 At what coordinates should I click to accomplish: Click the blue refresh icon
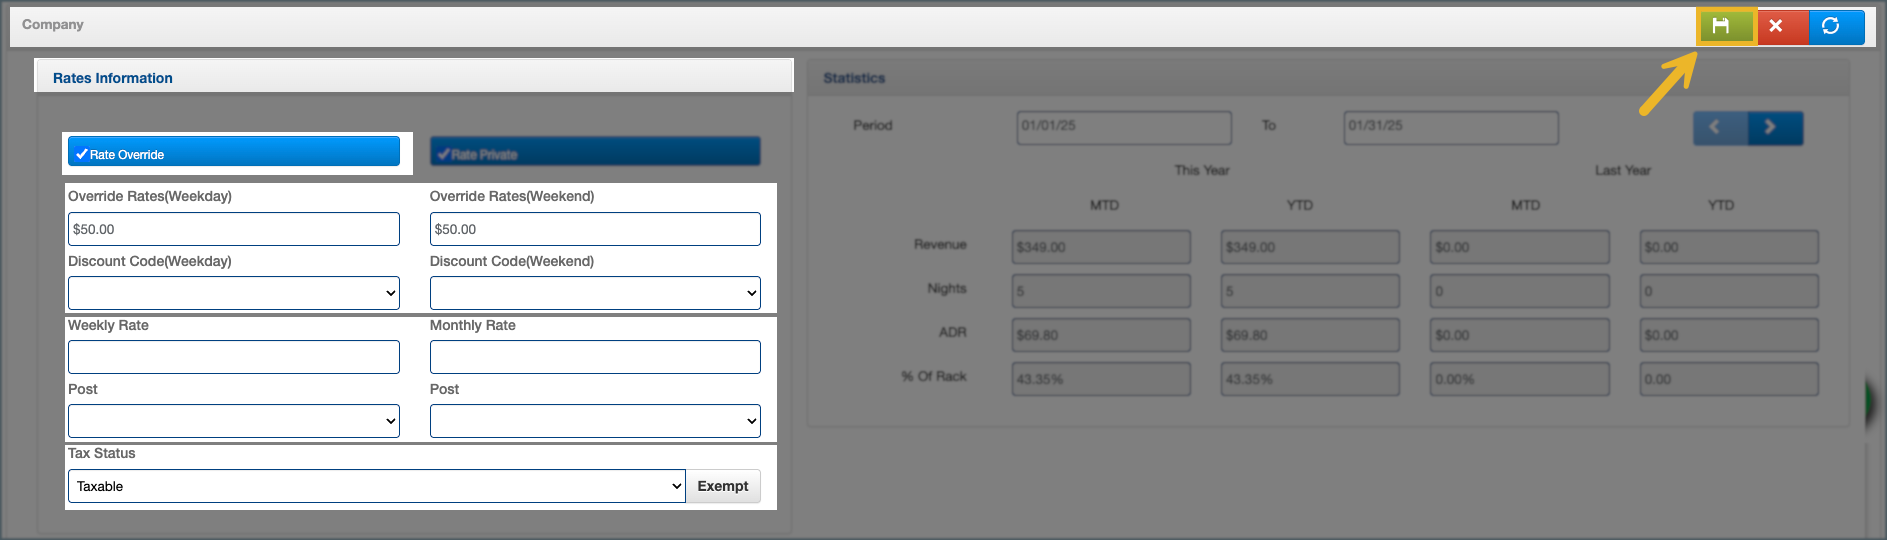pyautogui.click(x=1831, y=26)
